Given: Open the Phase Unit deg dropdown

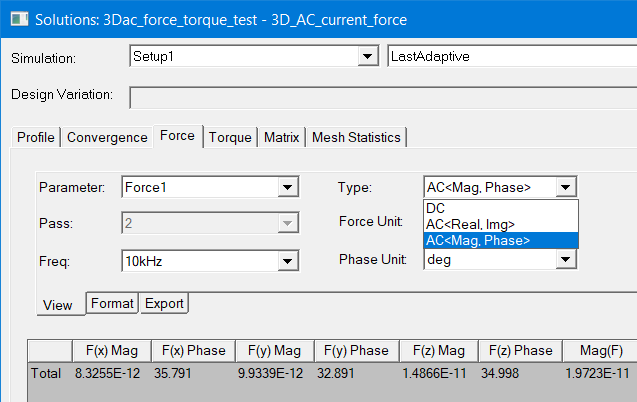Looking at the screenshot, I should pyautogui.click(x=566, y=260).
